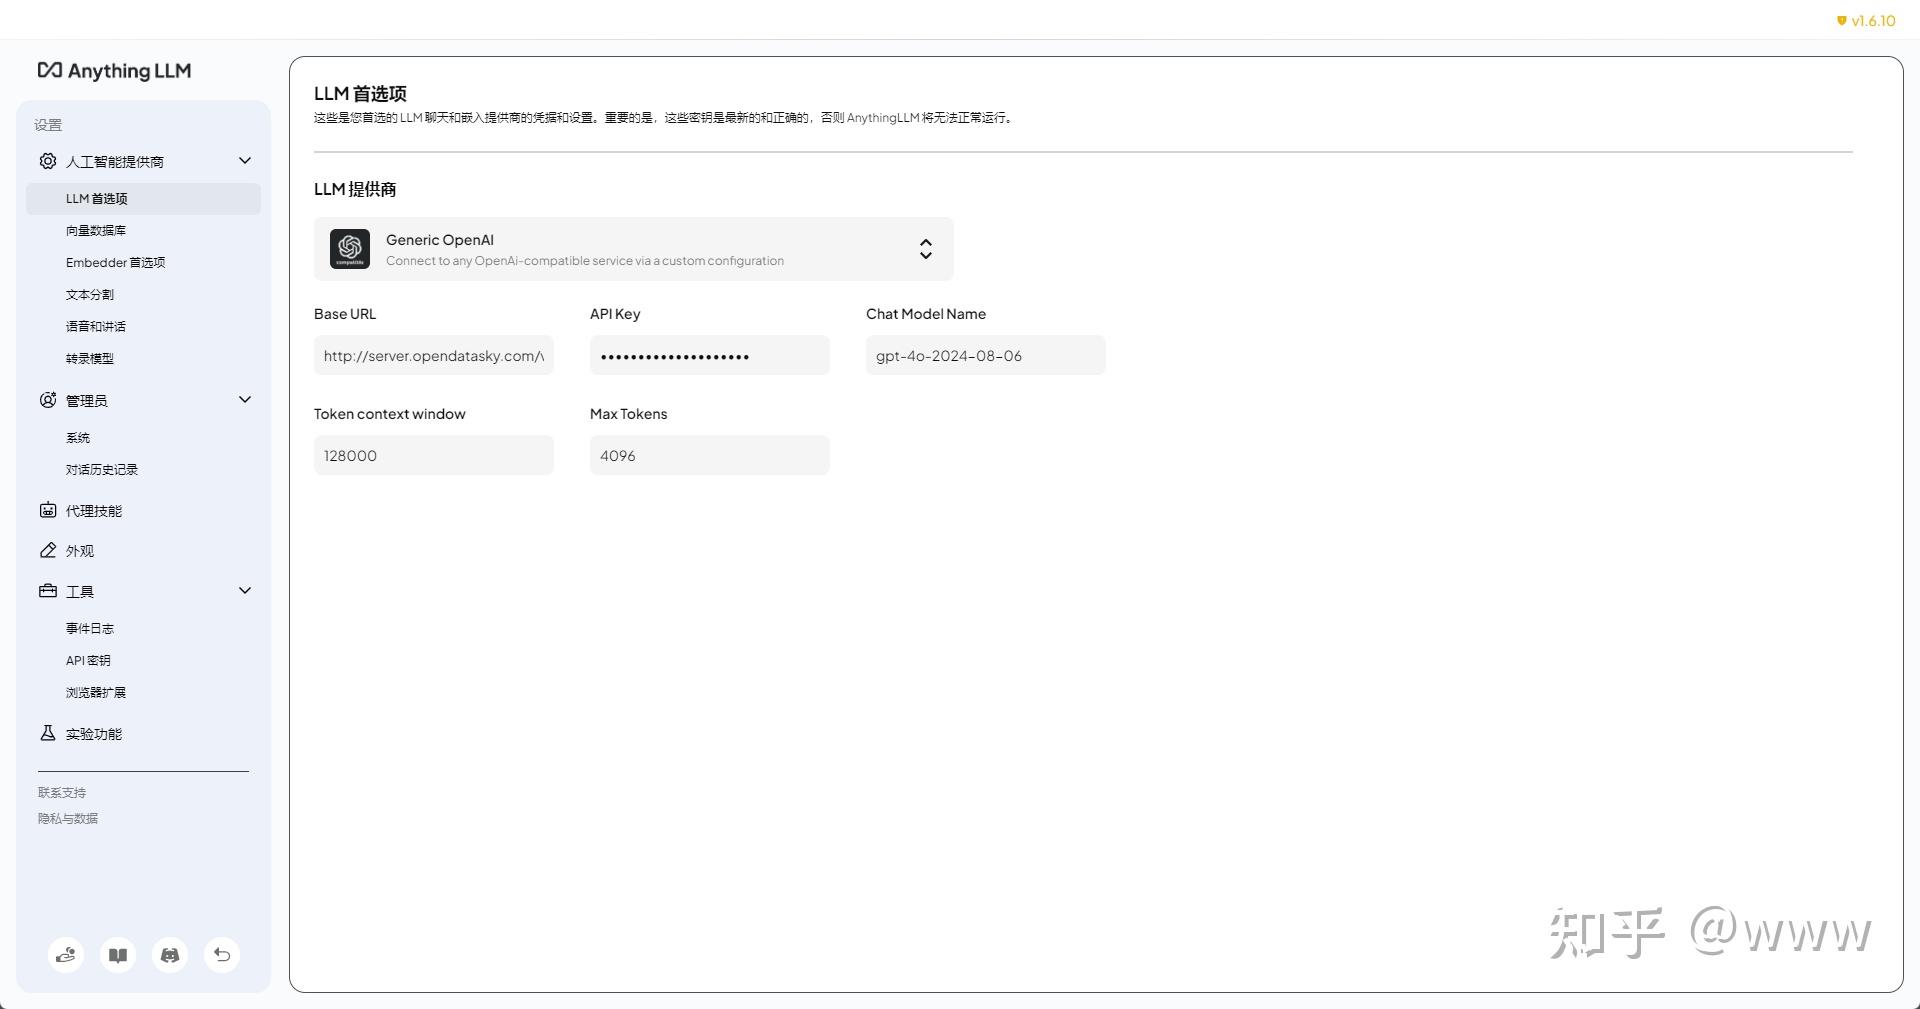Click the 外观 pencil icon

[47, 550]
